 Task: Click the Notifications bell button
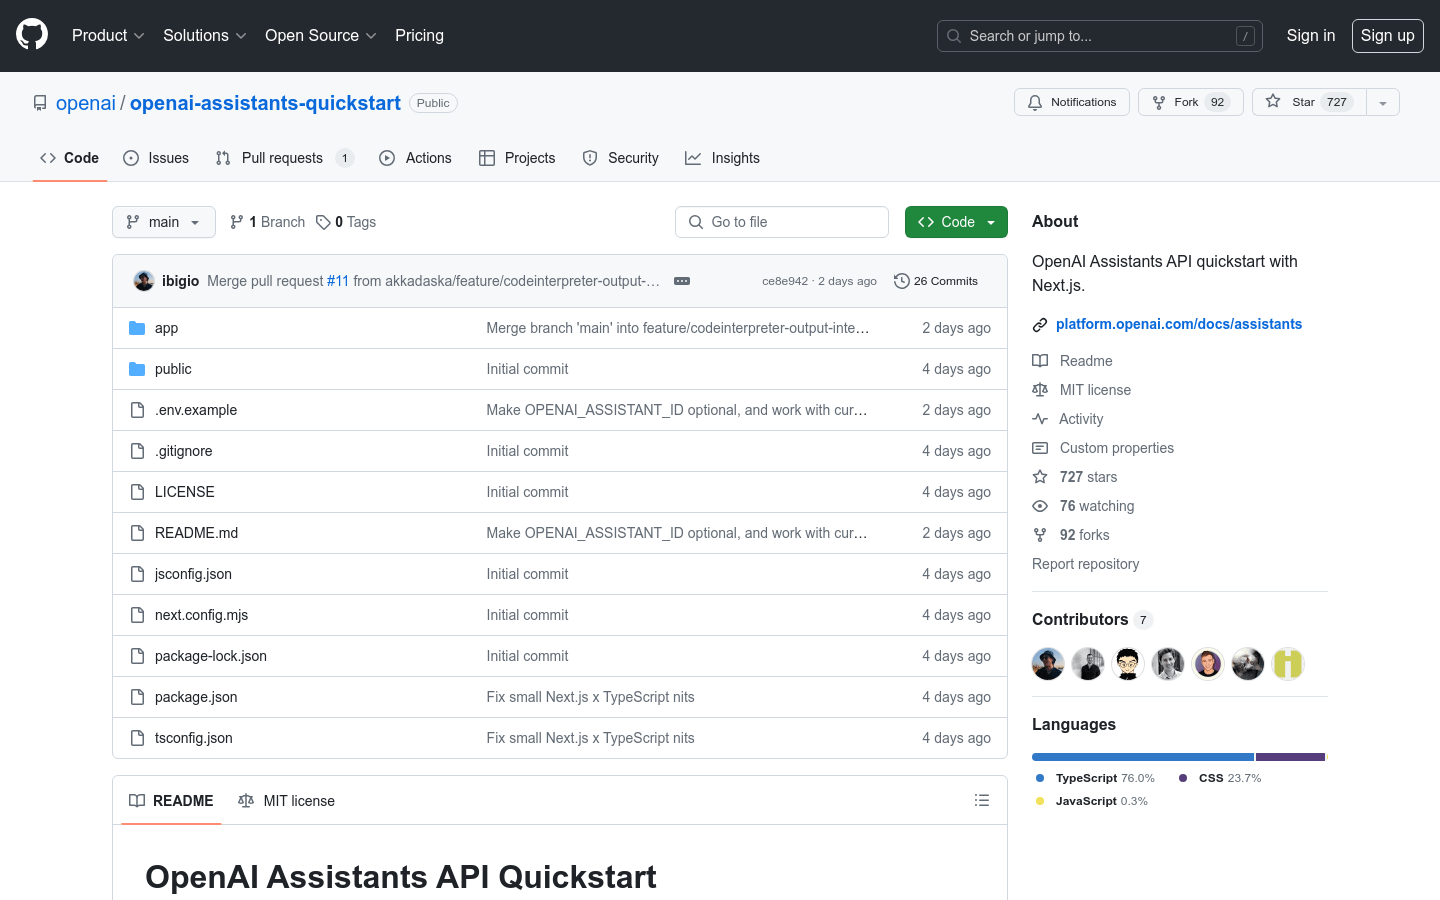coord(1072,102)
